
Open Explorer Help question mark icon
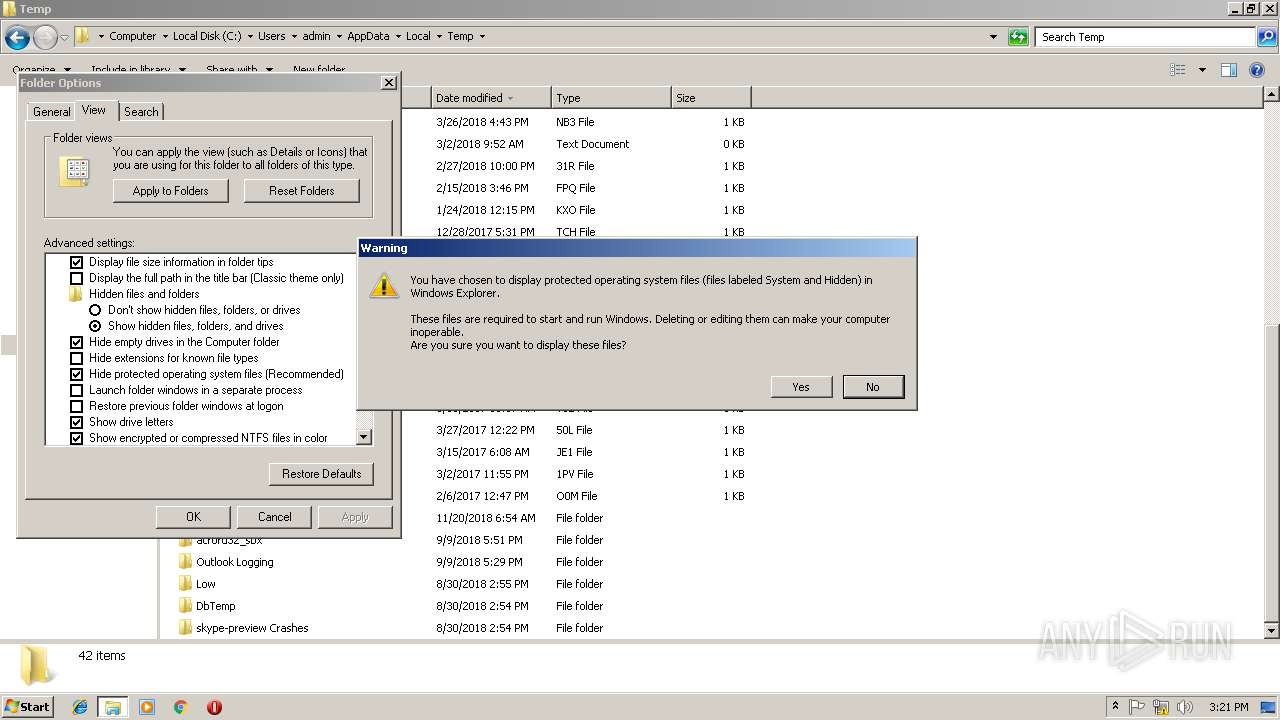1257,70
